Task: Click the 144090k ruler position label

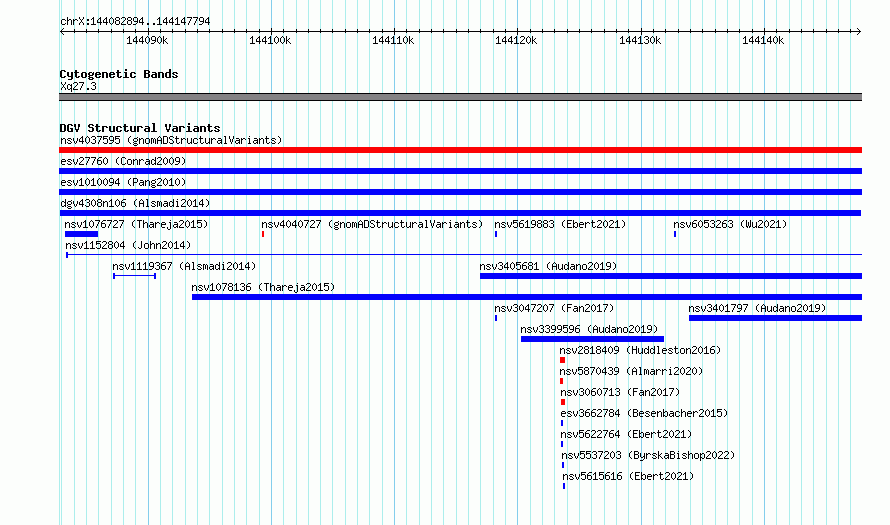Action: [147, 41]
